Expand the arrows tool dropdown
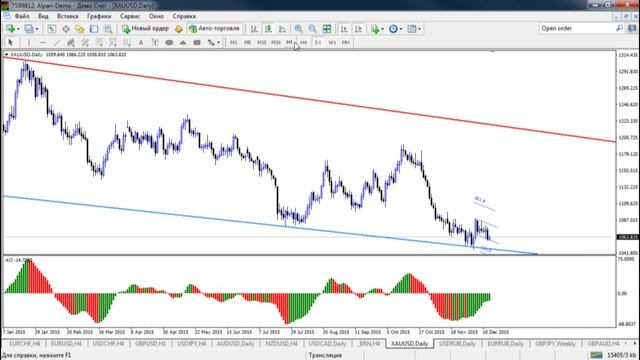The image size is (640, 360). point(218,42)
